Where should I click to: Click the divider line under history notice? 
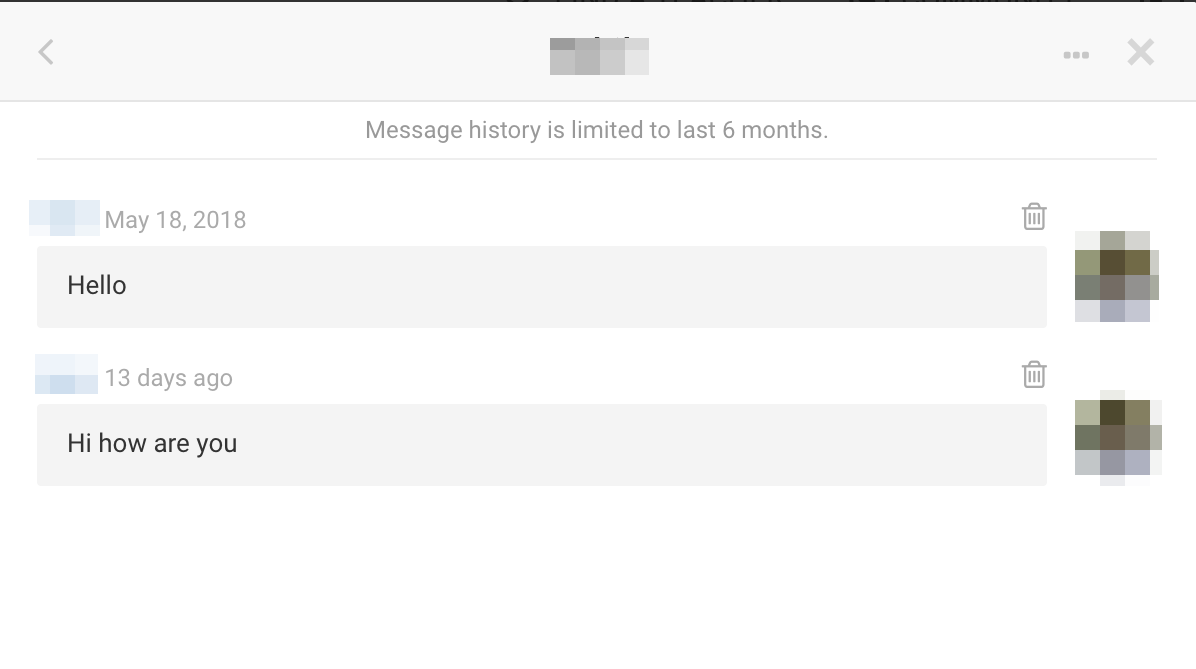[596, 159]
